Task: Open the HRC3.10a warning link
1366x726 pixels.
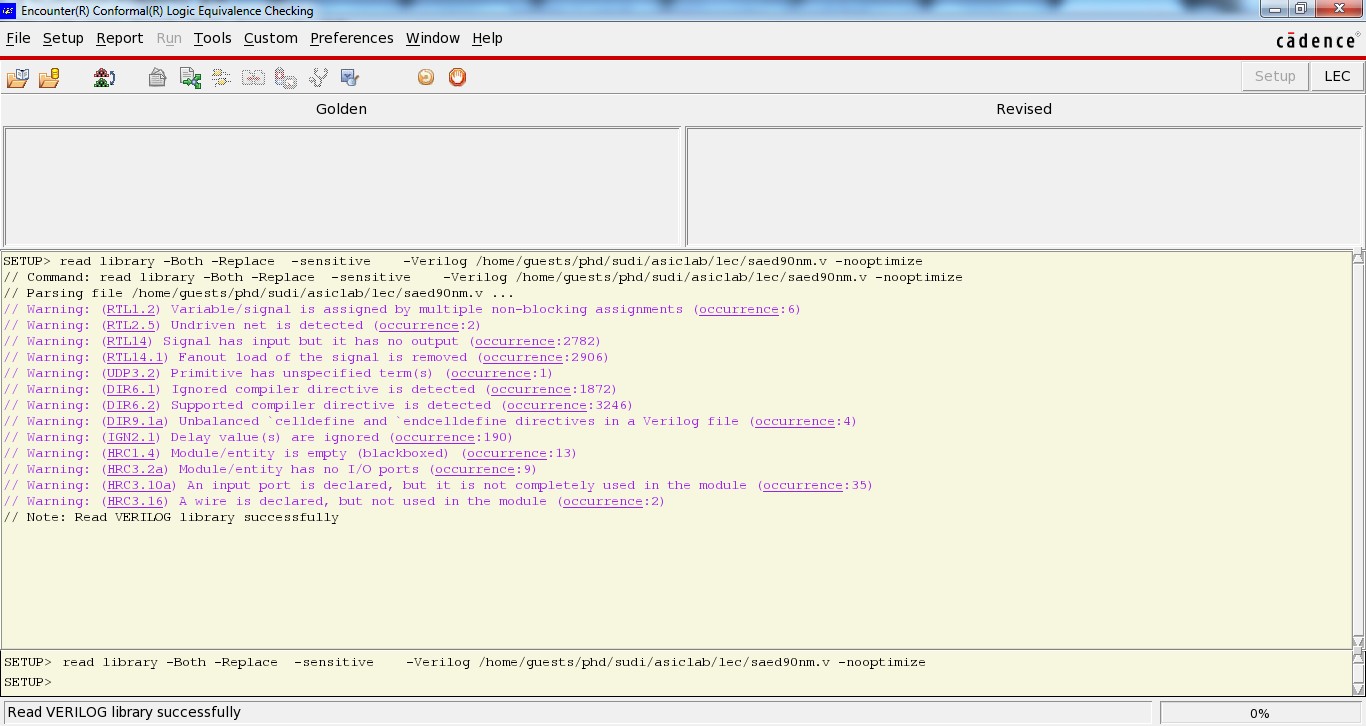Action: [139, 485]
